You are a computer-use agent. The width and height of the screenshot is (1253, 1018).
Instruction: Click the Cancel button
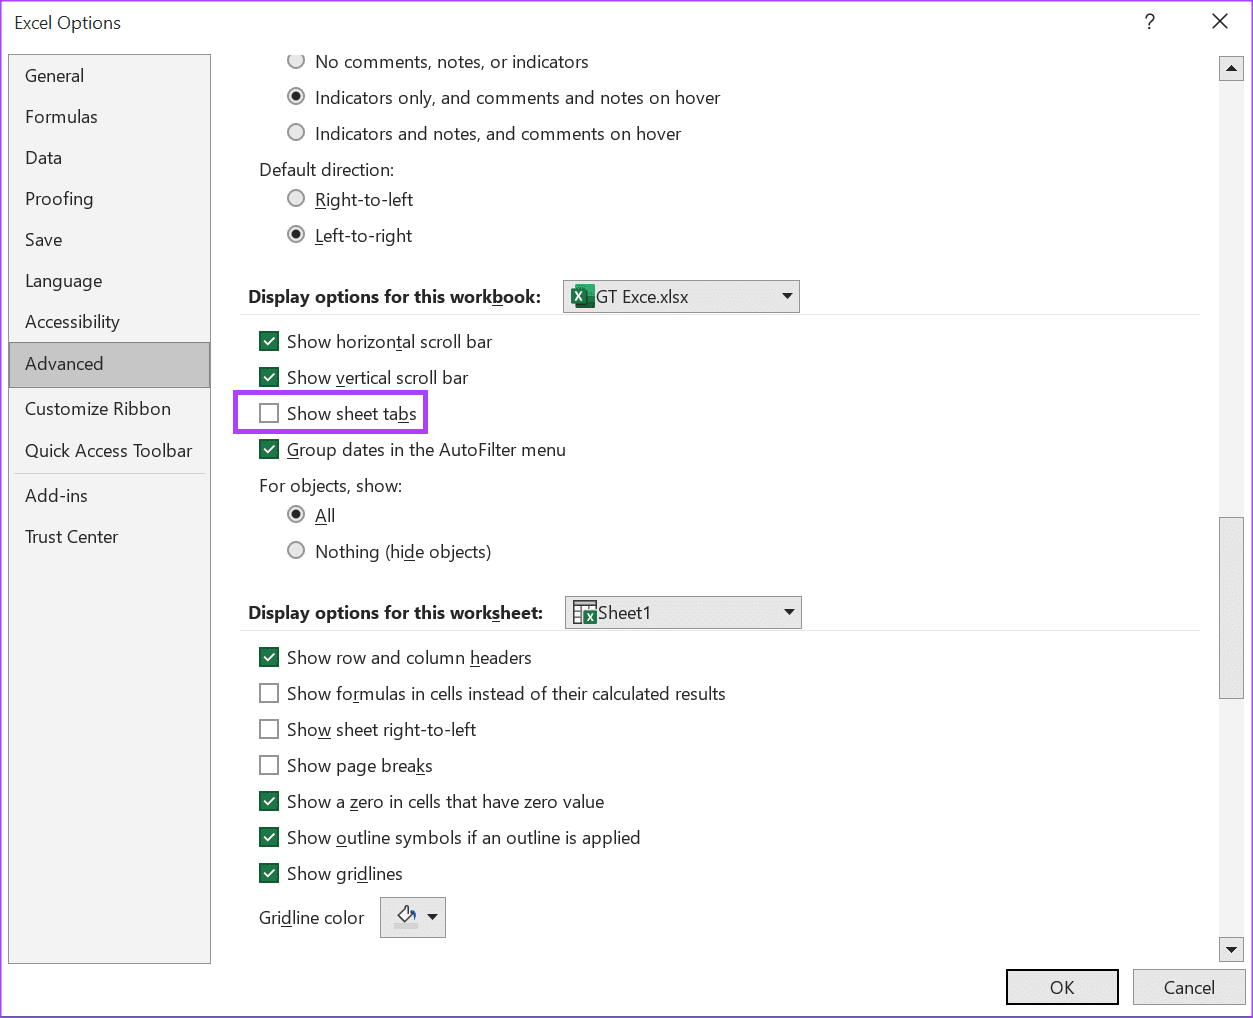1188,987
